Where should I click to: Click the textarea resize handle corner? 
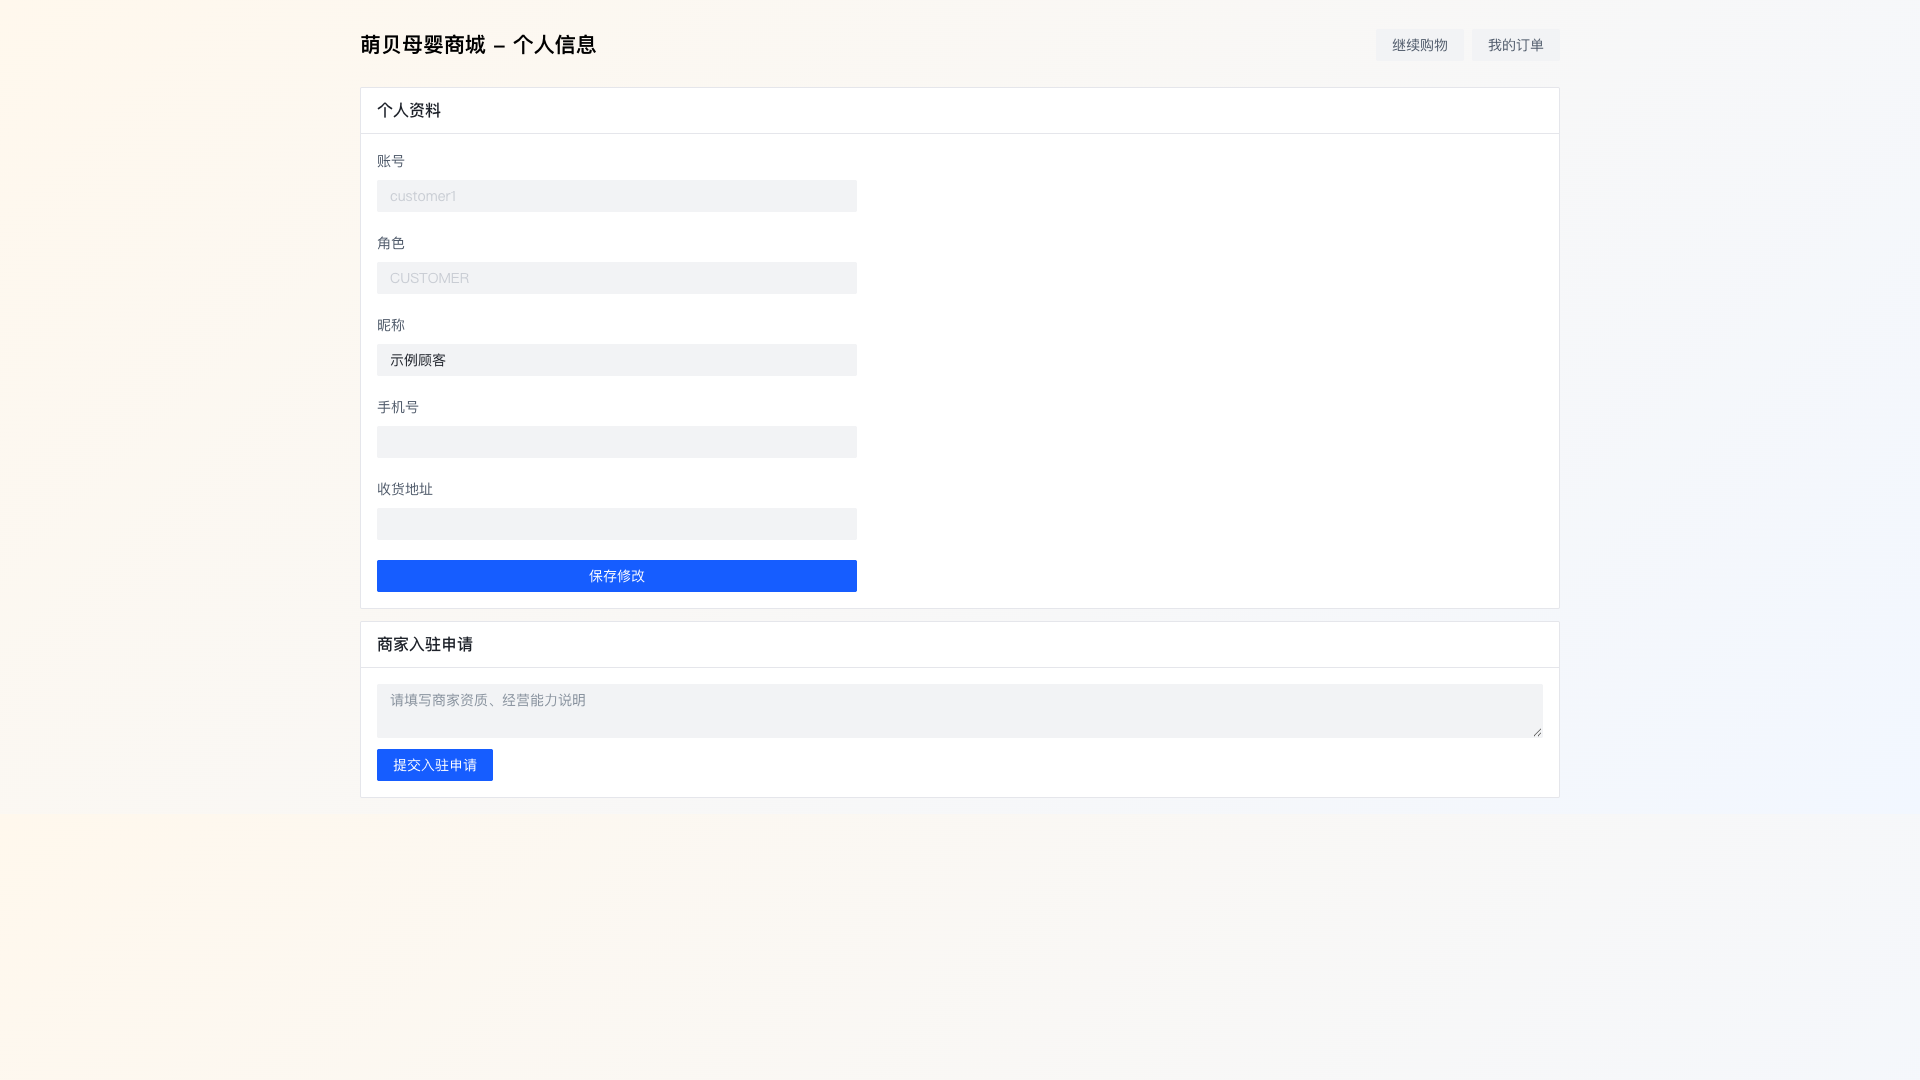(x=1537, y=732)
